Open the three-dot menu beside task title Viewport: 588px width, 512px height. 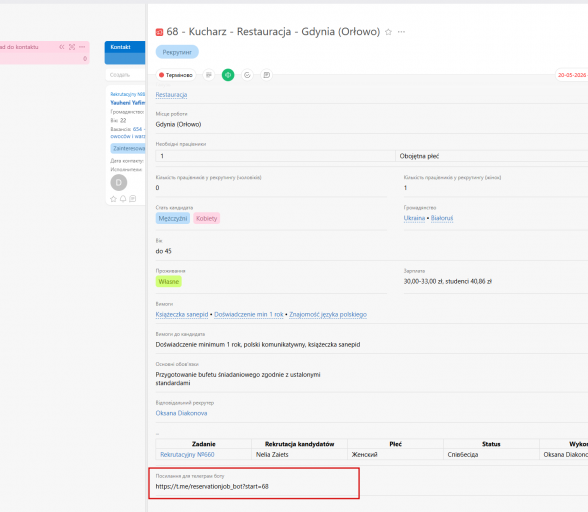[x=401, y=32]
